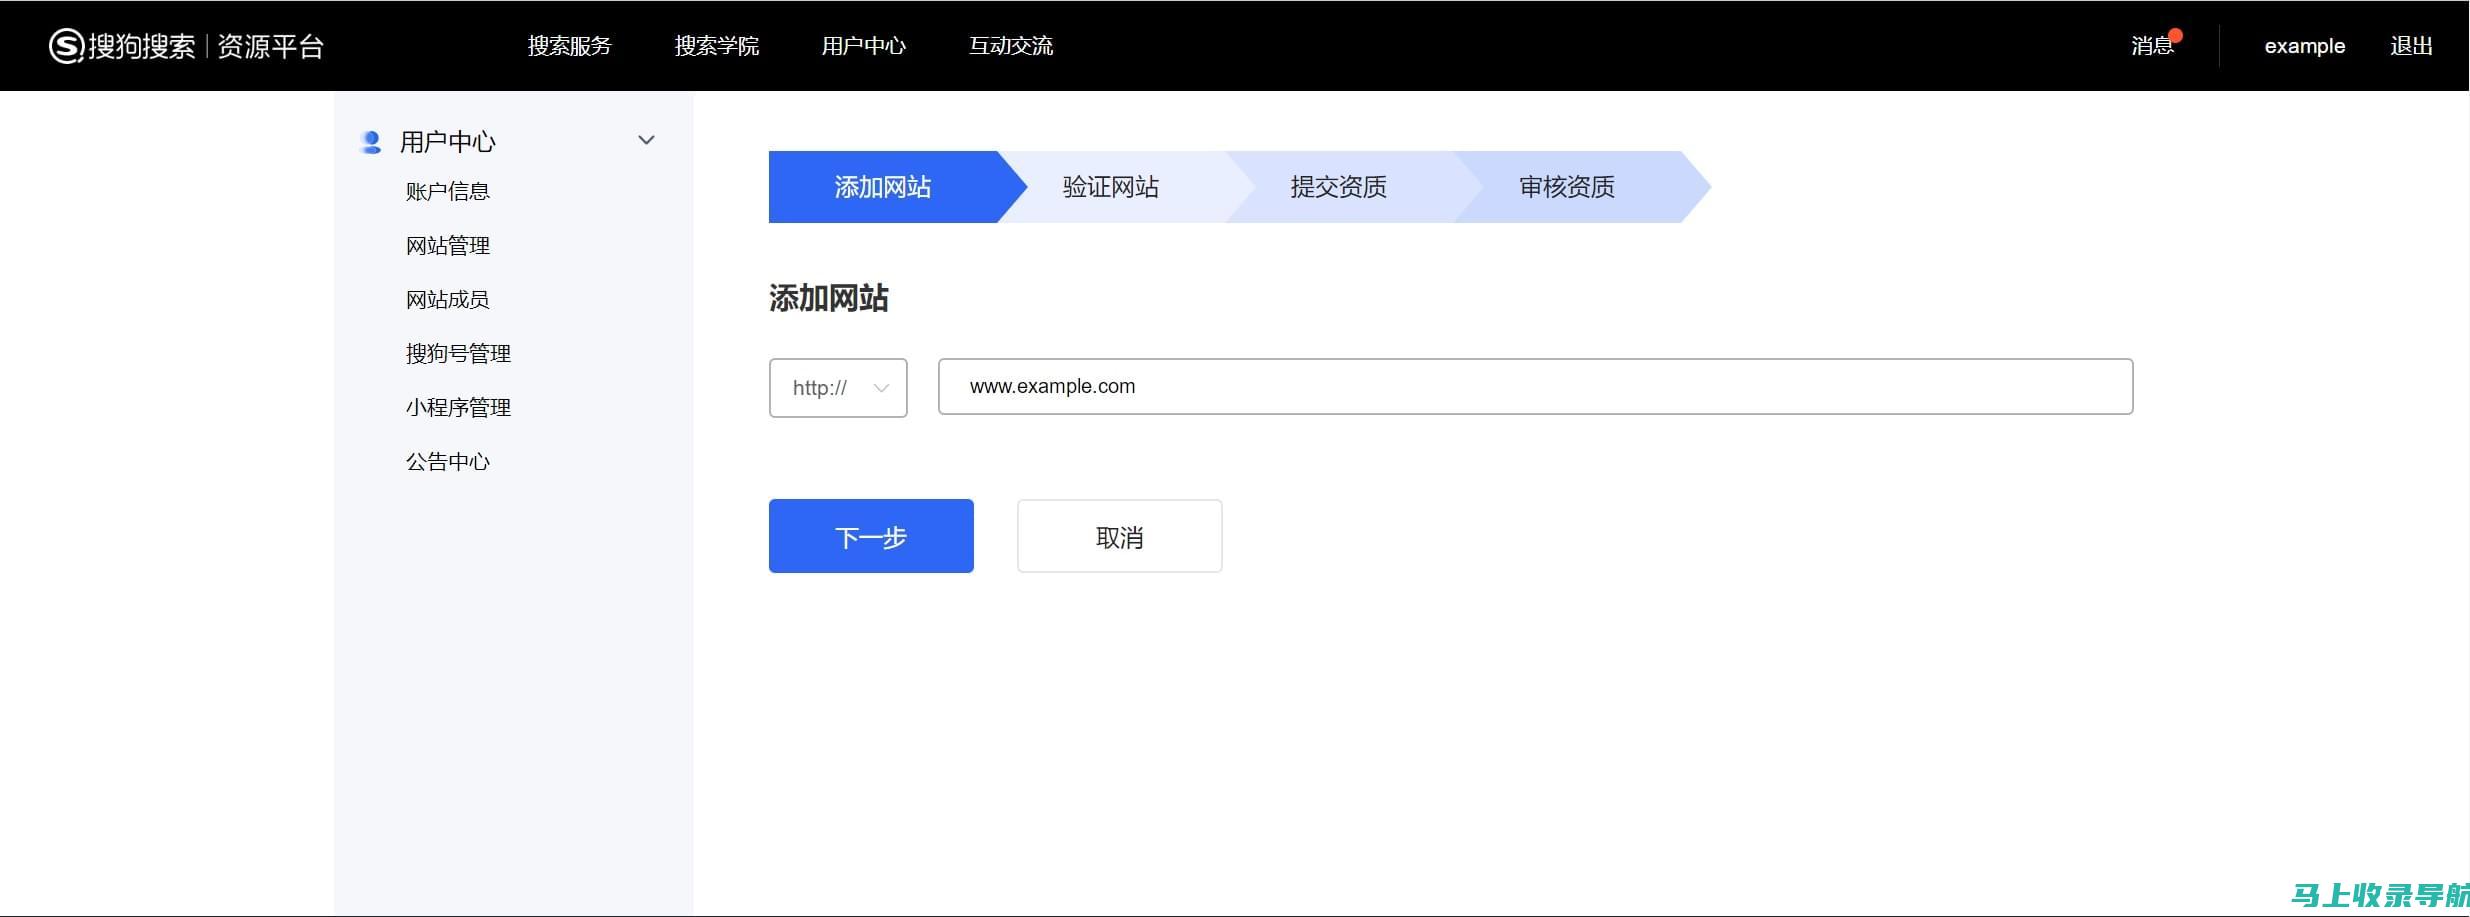Open the http:// protocol dropdown
2470x917 pixels.
838,388
